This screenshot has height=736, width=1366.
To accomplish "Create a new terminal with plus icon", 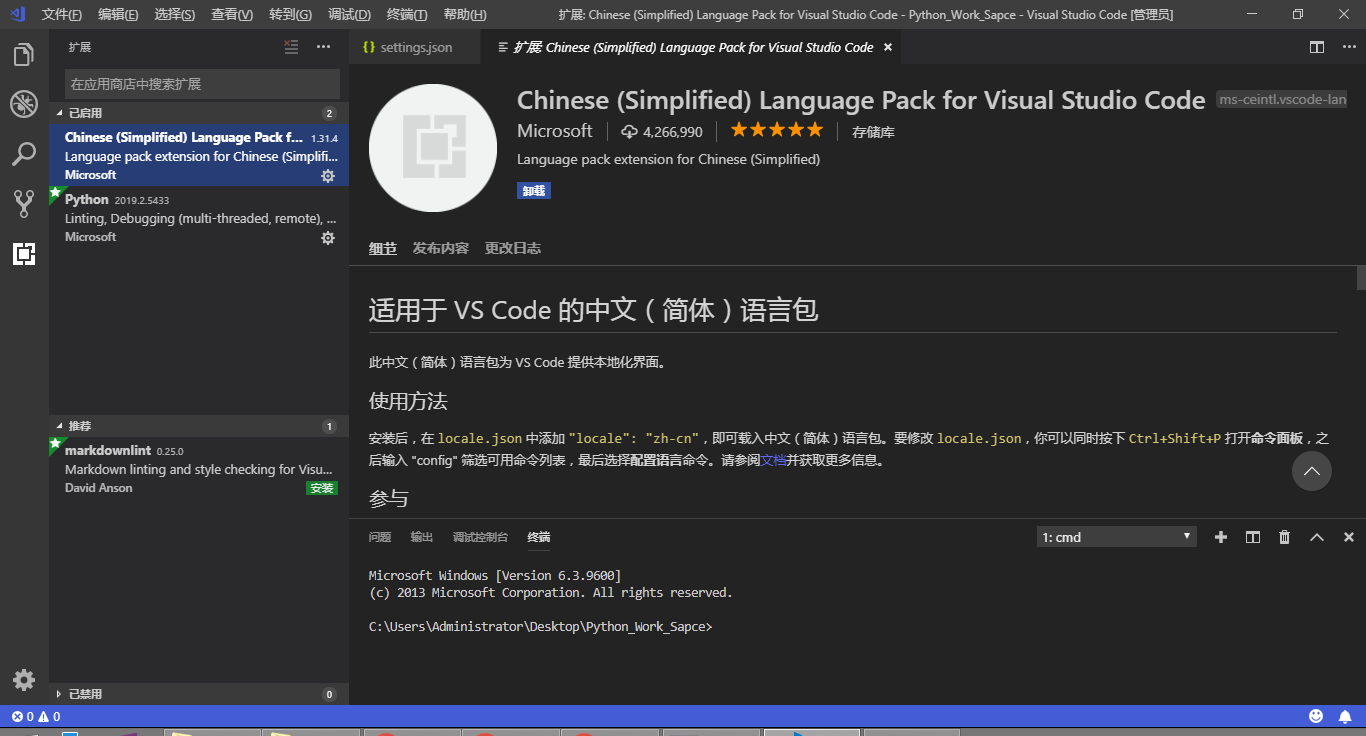I will (1220, 537).
